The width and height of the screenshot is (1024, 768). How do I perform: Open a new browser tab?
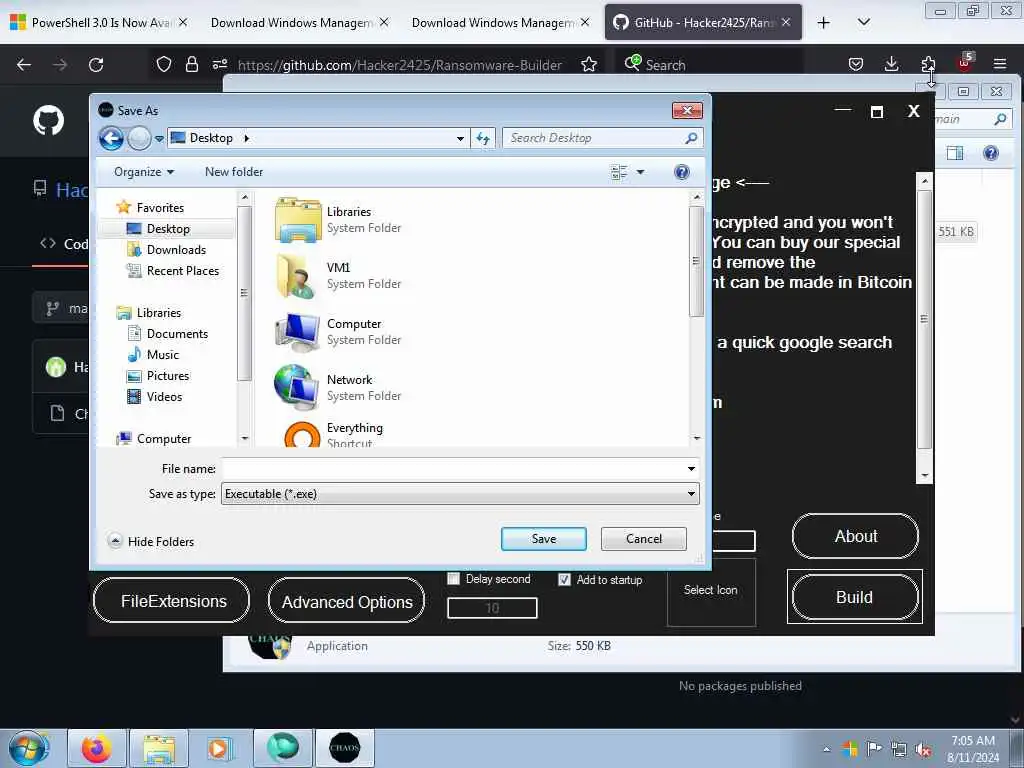[x=824, y=23]
